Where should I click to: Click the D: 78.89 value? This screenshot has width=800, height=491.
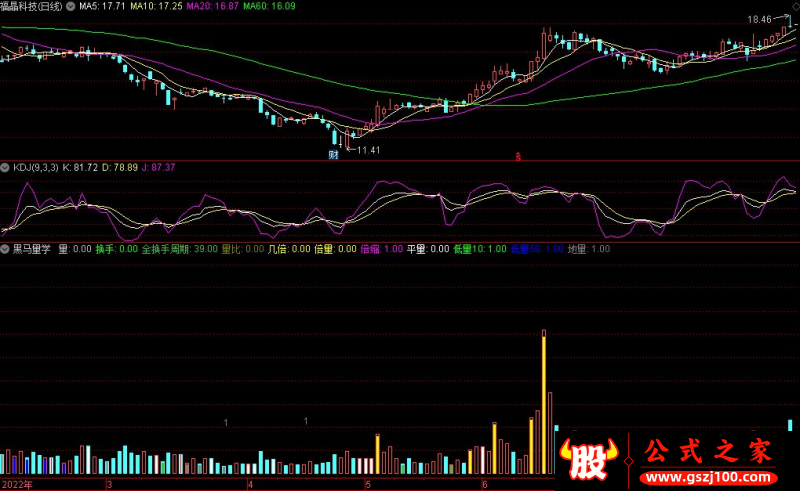point(120,167)
